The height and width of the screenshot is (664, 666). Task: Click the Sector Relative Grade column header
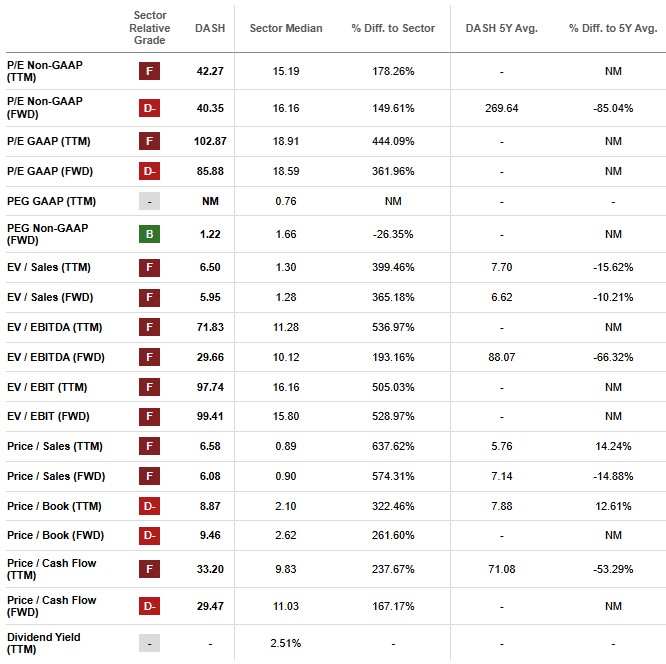pos(149,28)
